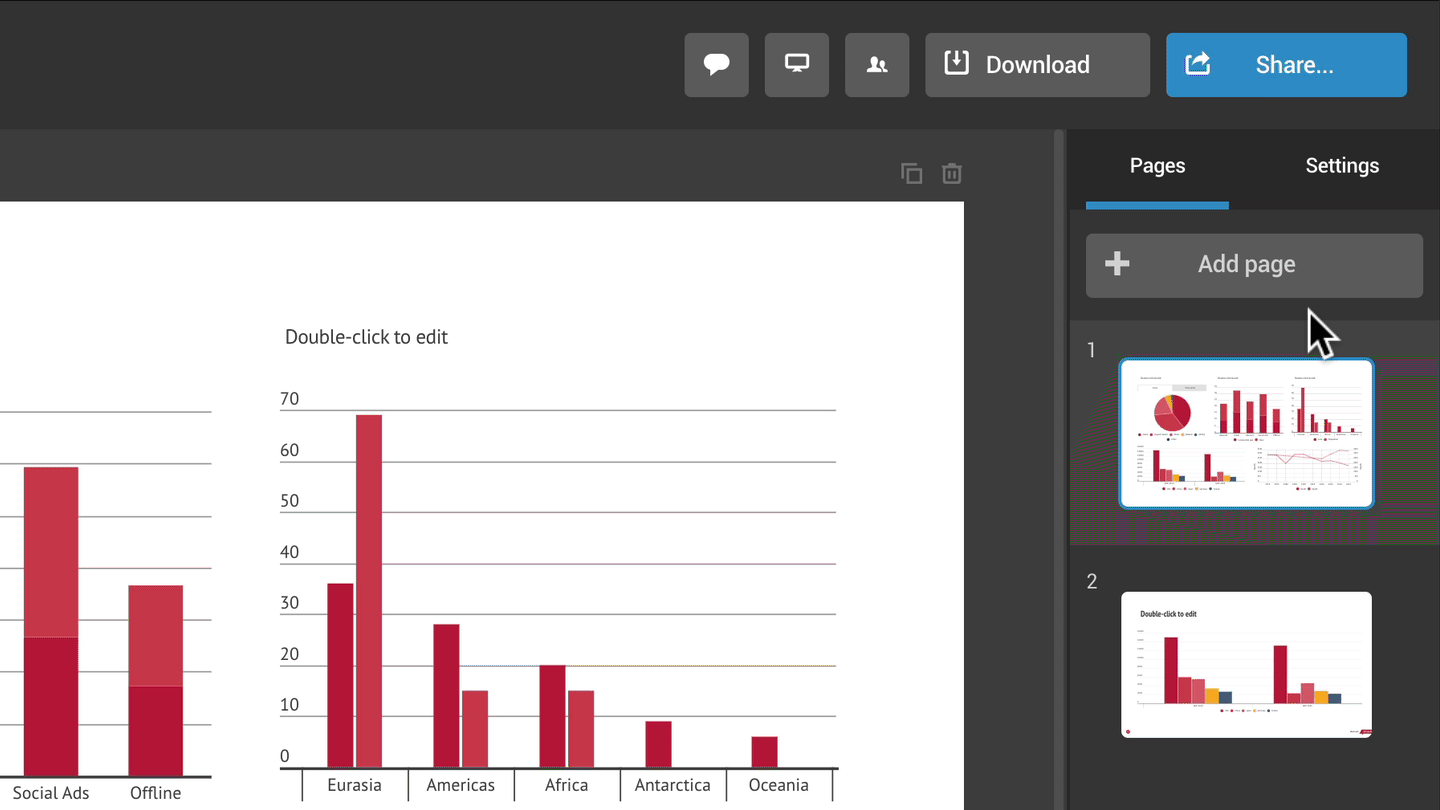Select the page 1 thumbnail
Image resolution: width=1440 pixels, height=810 pixels.
[1245, 433]
